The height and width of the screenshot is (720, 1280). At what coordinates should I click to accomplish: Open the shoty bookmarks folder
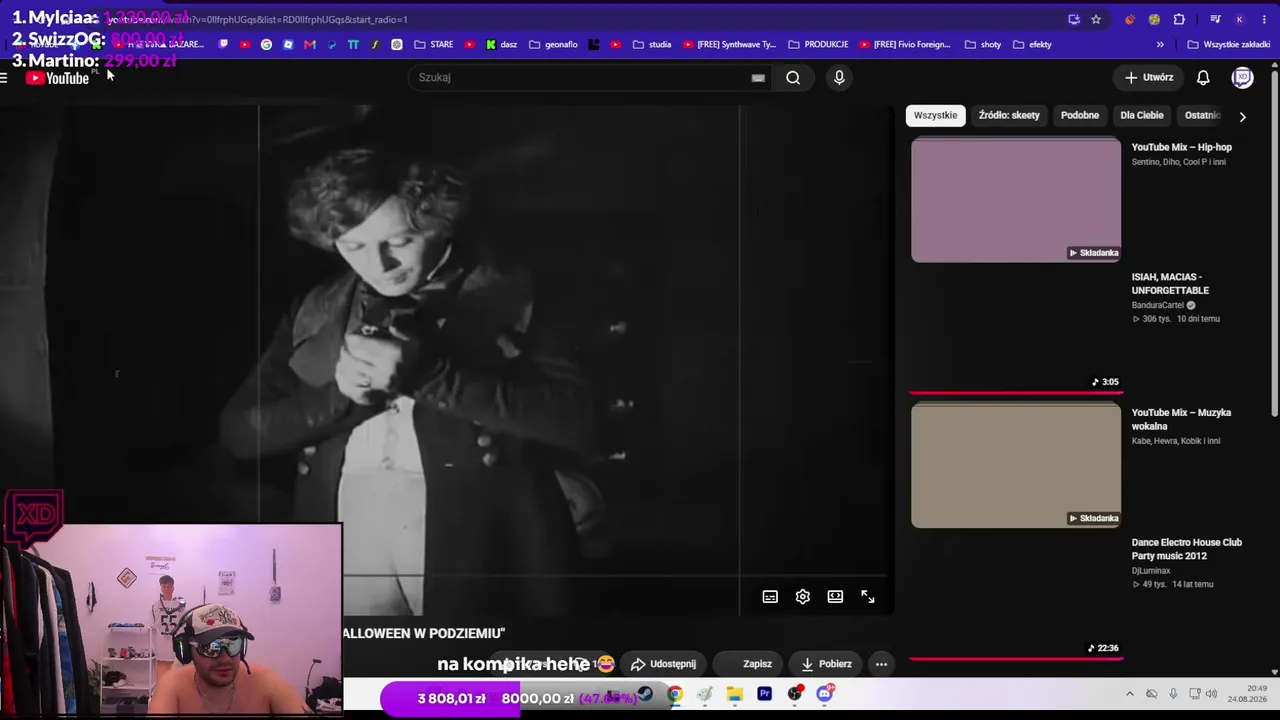[x=983, y=44]
